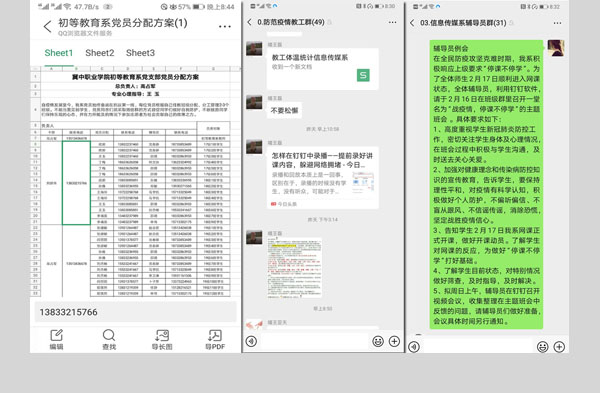600x393 pixels.
Task: Tap the back arrow in spreadsheet viewer
Action: 47,26
